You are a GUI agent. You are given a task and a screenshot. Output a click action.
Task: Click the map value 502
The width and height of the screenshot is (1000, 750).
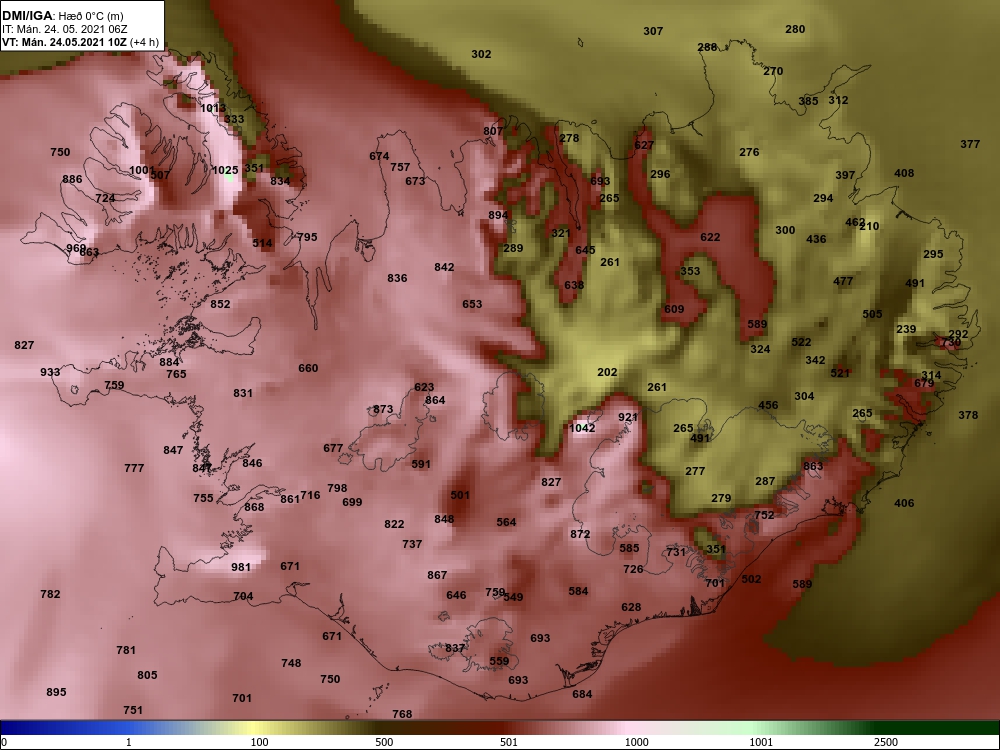click(x=751, y=579)
